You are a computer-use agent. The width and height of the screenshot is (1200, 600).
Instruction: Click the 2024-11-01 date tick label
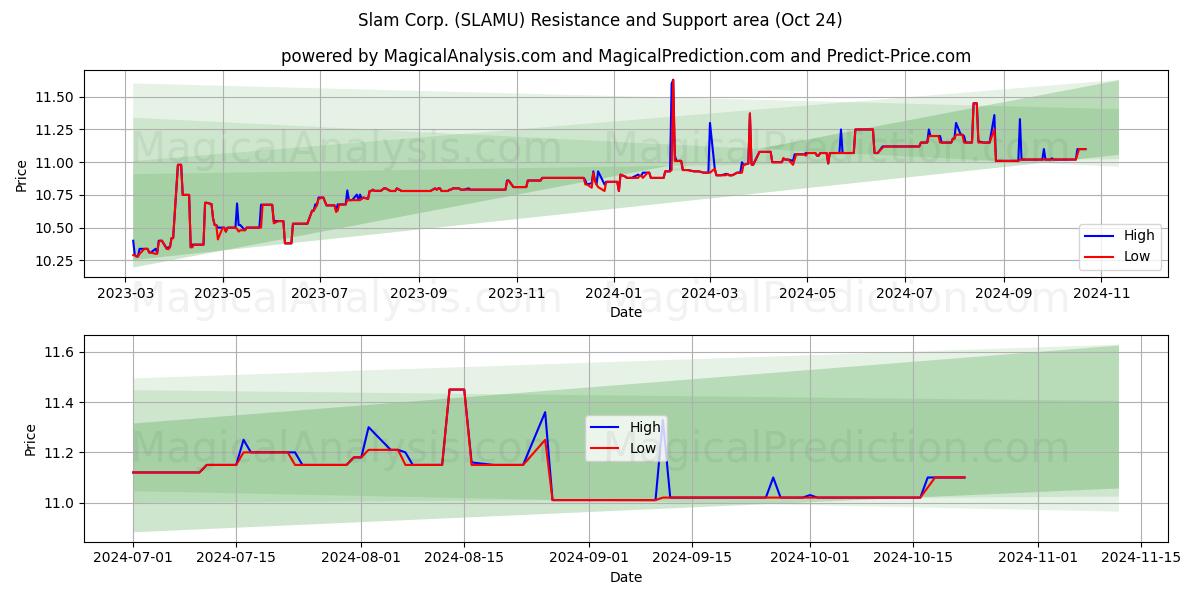coord(1037,559)
